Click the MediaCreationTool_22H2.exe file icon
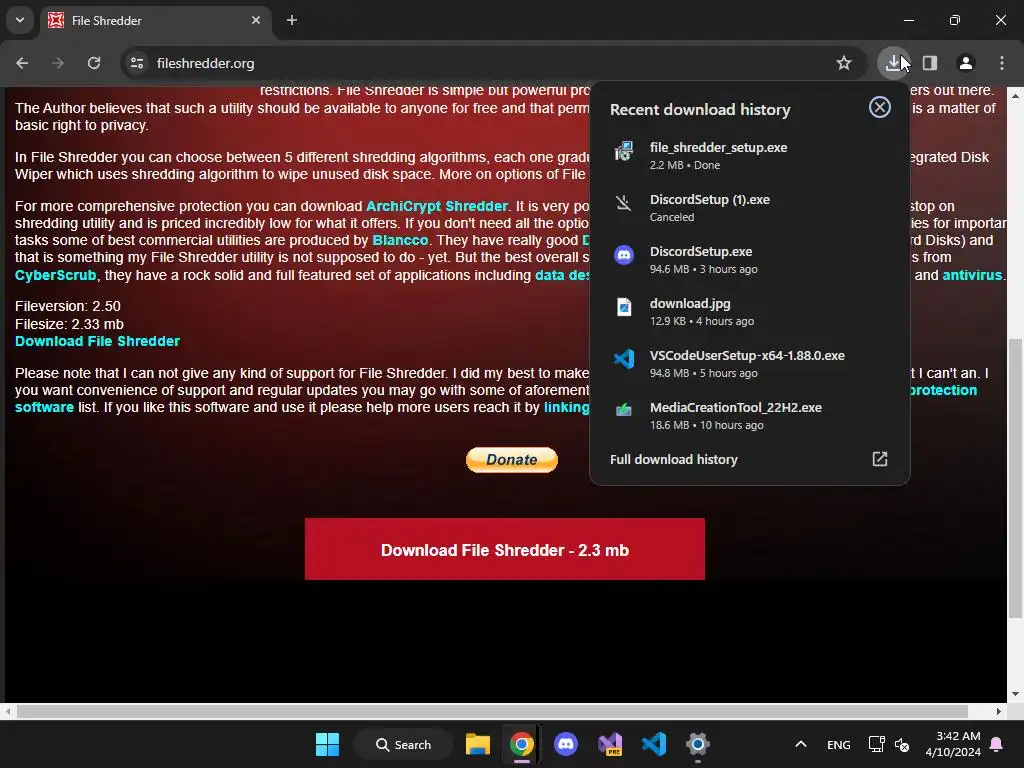The image size is (1024, 768). [624, 410]
